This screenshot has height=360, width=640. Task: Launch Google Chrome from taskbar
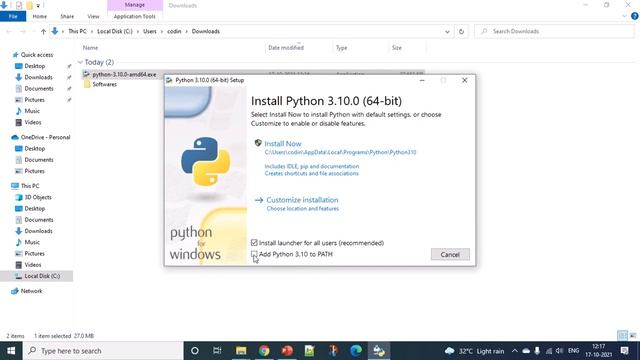[x=264, y=351]
